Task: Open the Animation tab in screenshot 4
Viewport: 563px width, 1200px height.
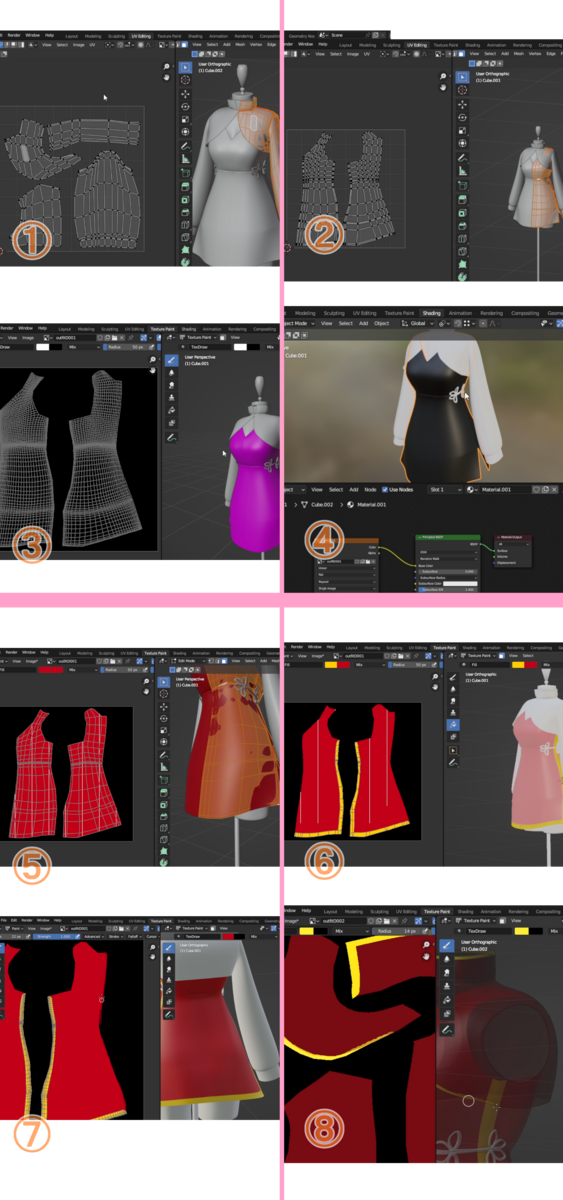Action: [x=460, y=313]
